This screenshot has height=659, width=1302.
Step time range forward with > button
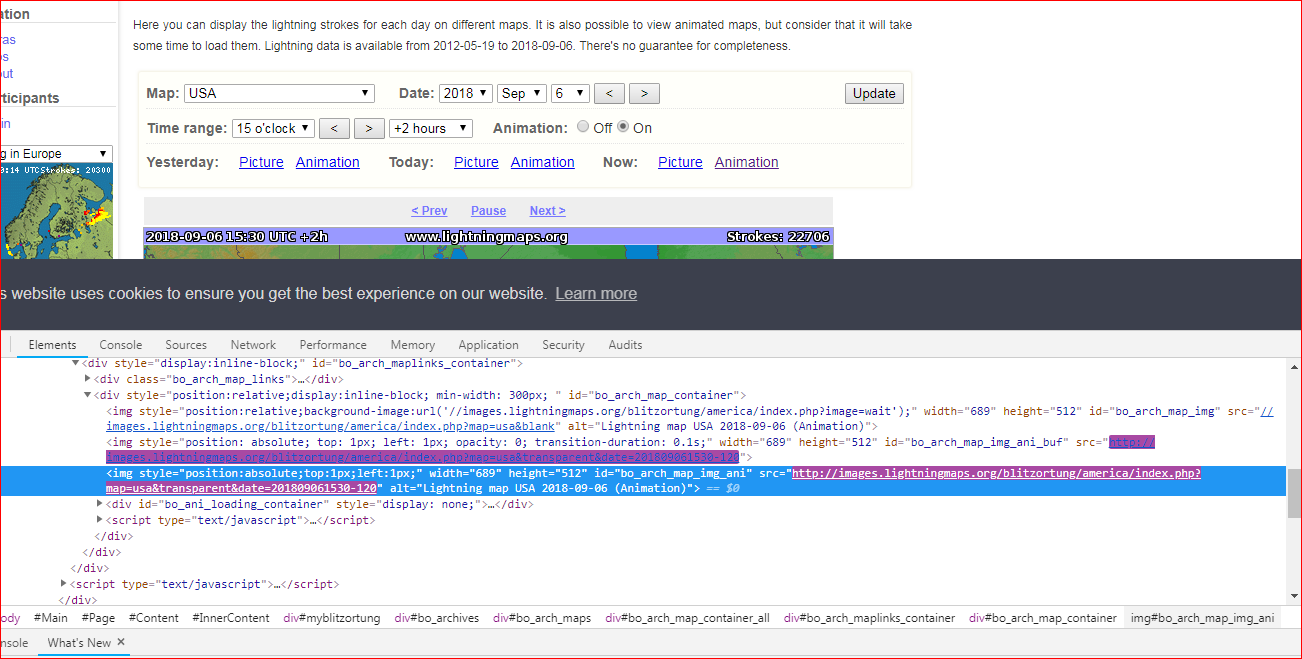[369, 128]
